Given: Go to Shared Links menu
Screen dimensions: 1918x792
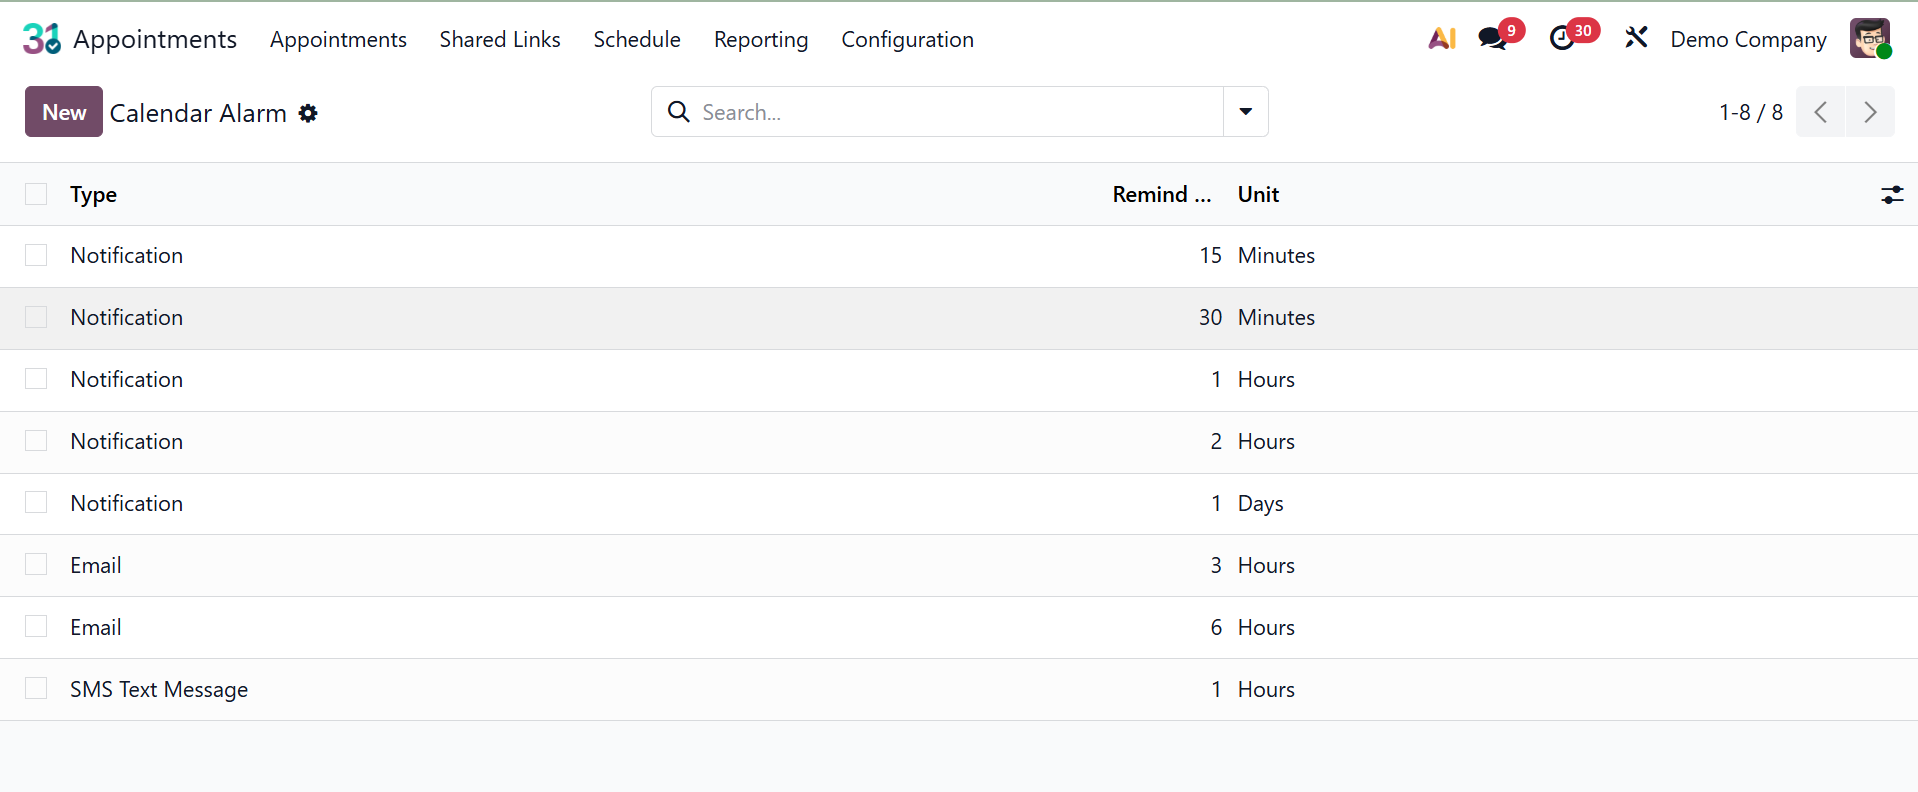Looking at the screenshot, I should coord(500,40).
